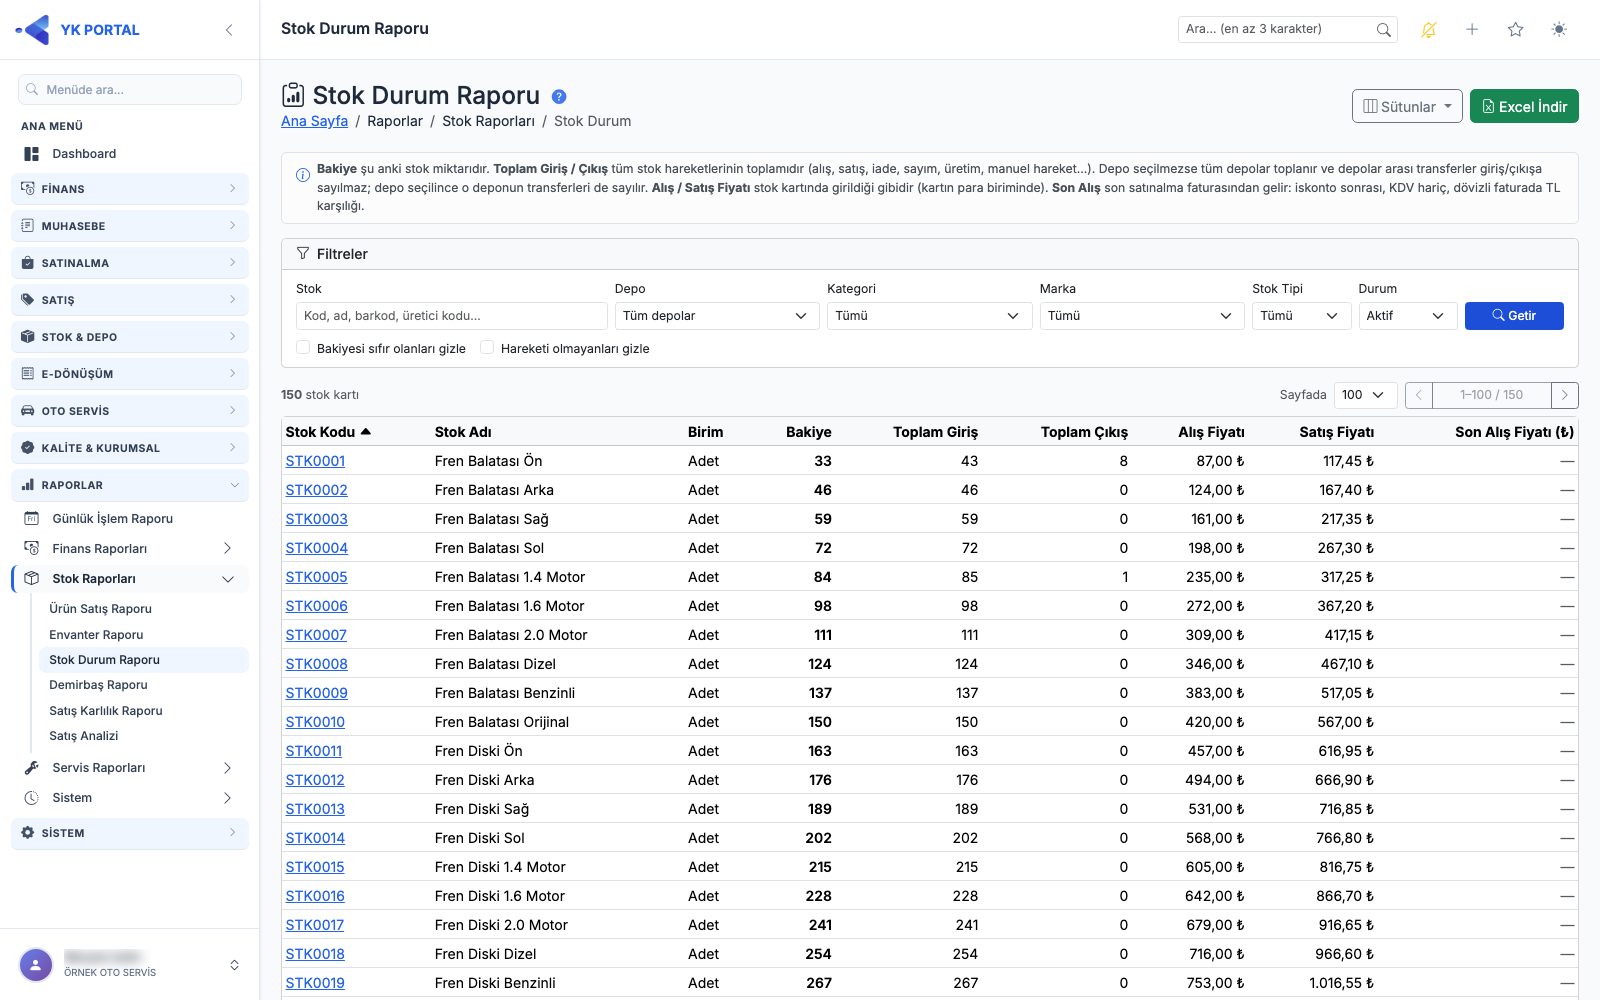Click the info icon in the description box
Viewport: 1600px width, 1000px height.
(x=303, y=175)
